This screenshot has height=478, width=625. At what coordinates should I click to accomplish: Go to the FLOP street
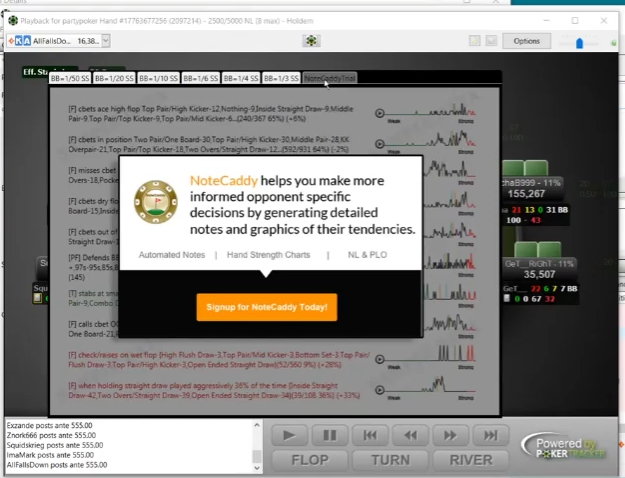point(310,460)
